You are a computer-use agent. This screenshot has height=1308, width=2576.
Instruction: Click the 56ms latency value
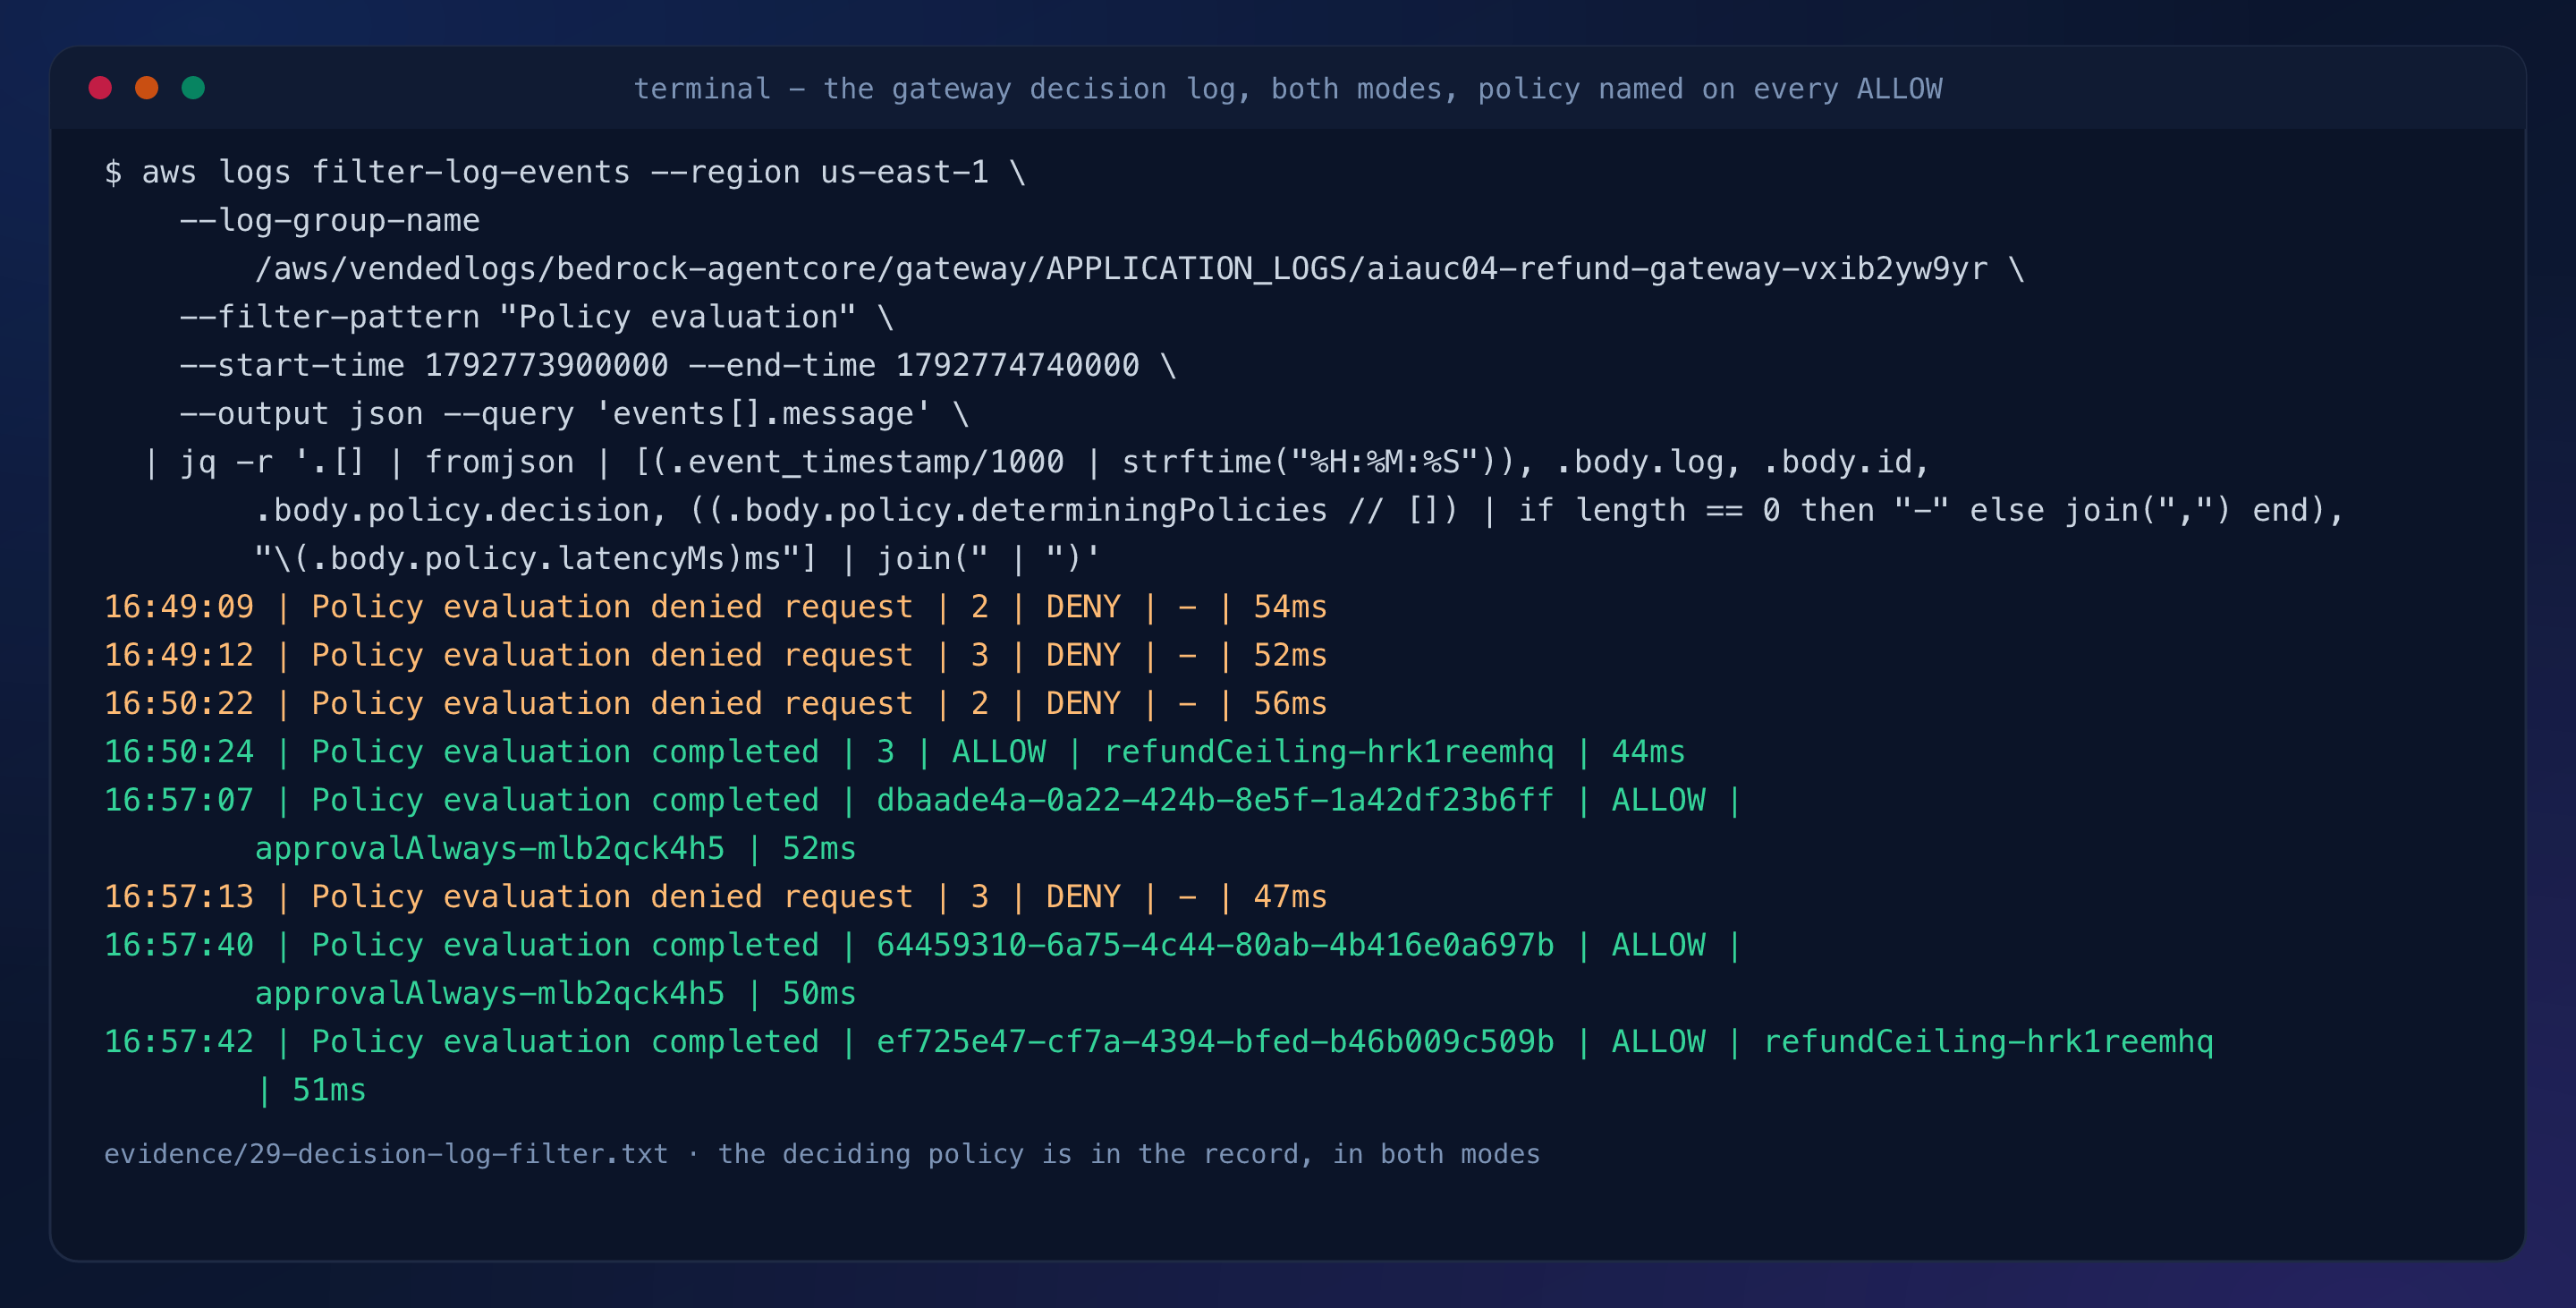(x=1290, y=703)
